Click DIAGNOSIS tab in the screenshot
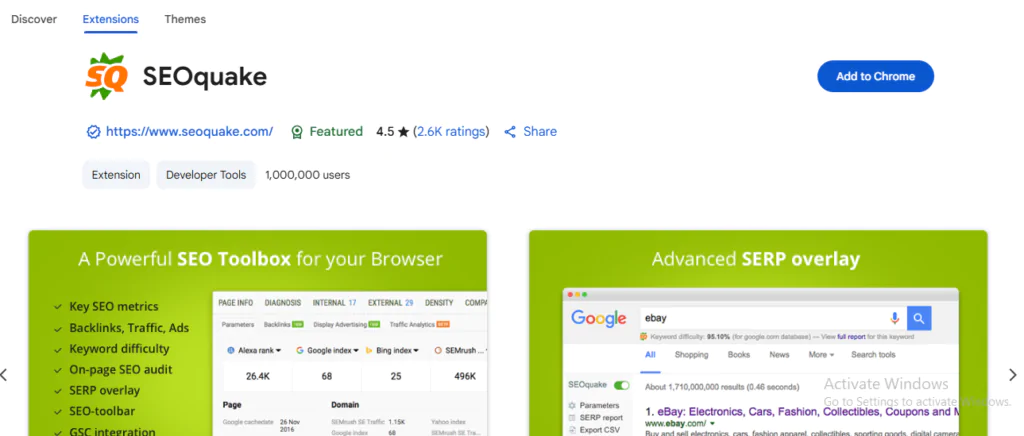This screenshot has width=1024, height=436. pos(283,303)
